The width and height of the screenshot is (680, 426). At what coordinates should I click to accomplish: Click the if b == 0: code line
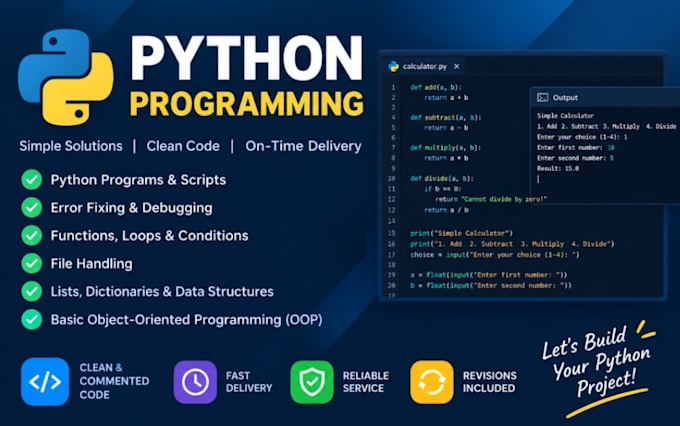pyautogui.click(x=442, y=189)
